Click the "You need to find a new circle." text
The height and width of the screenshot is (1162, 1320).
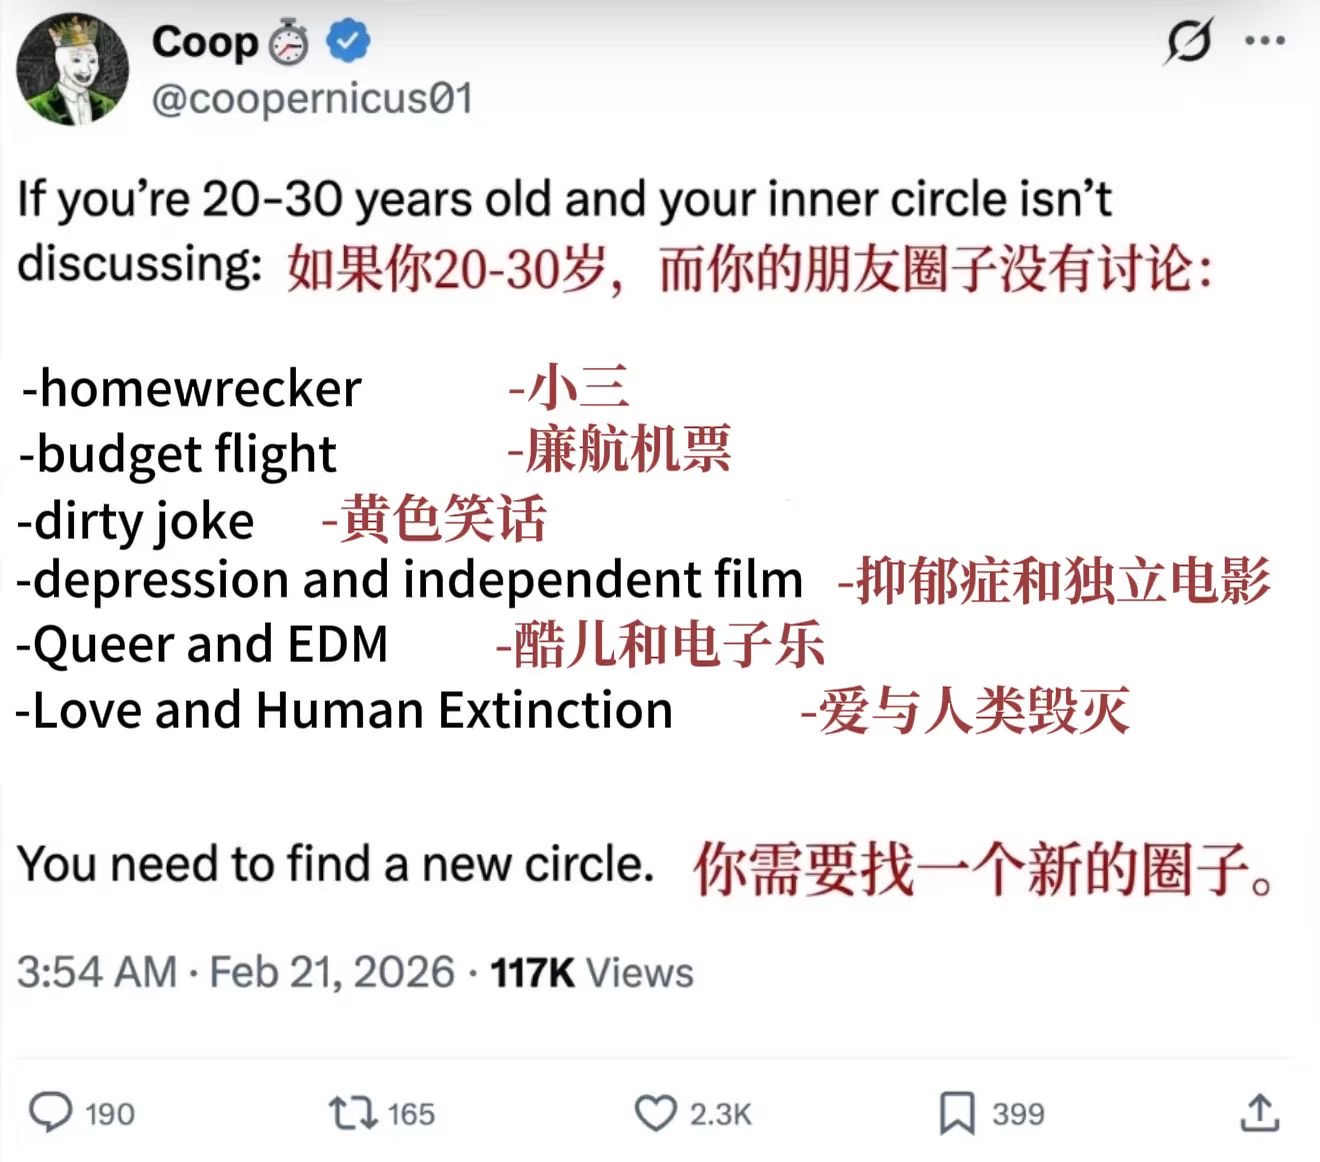point(335,863)
